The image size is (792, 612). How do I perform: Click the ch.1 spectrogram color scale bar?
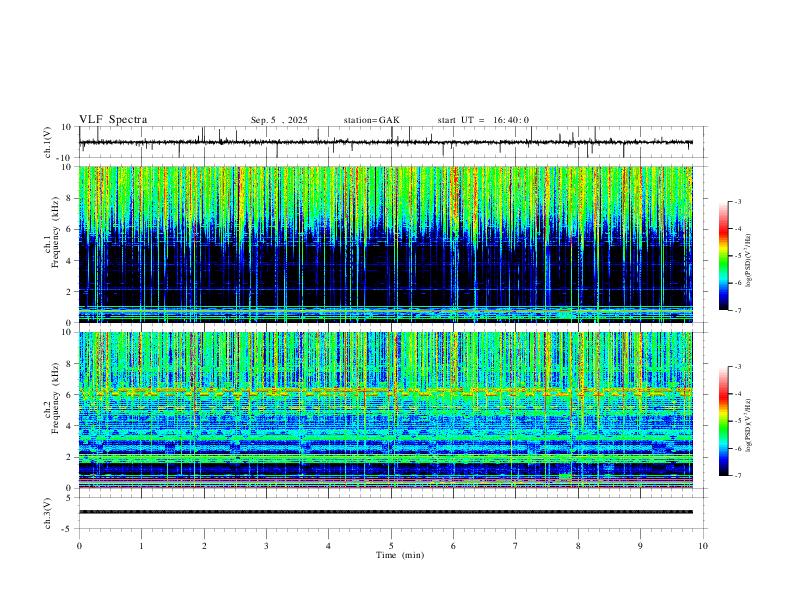pyautogui.click(x=724, y=256)
